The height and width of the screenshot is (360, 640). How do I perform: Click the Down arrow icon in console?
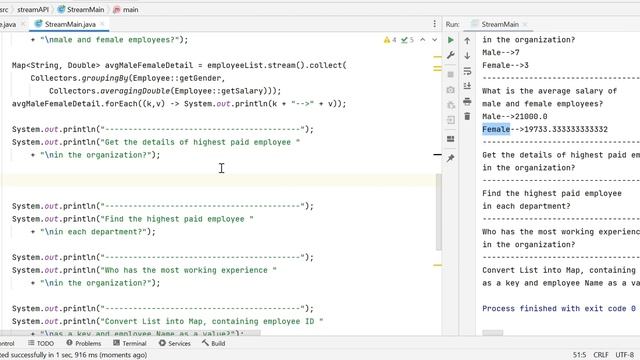467,55
